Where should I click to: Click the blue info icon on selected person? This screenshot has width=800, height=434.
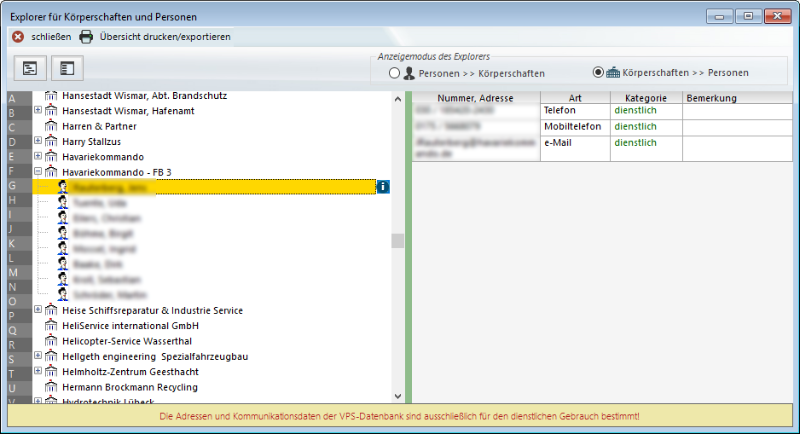coord(383,187)
